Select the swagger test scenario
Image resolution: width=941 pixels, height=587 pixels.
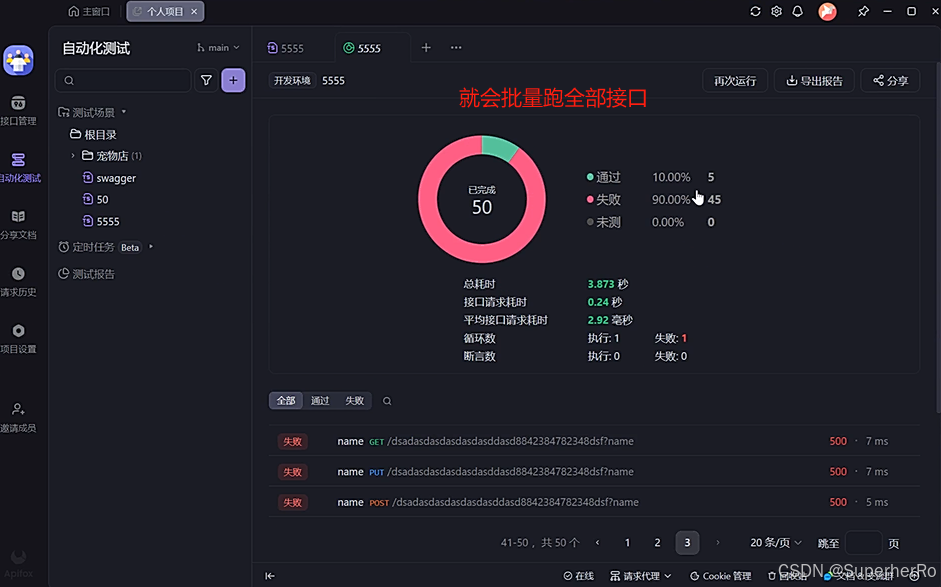[116, 177]
